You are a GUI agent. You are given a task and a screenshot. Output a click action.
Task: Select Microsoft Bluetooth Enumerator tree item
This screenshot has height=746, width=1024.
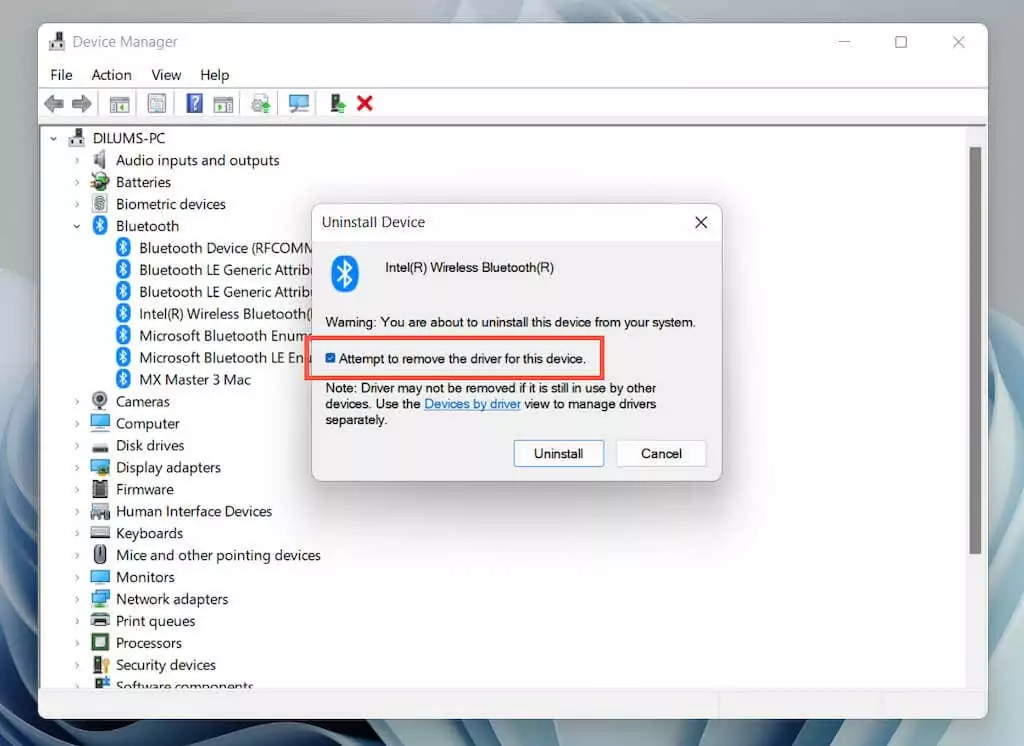(225, 336)
